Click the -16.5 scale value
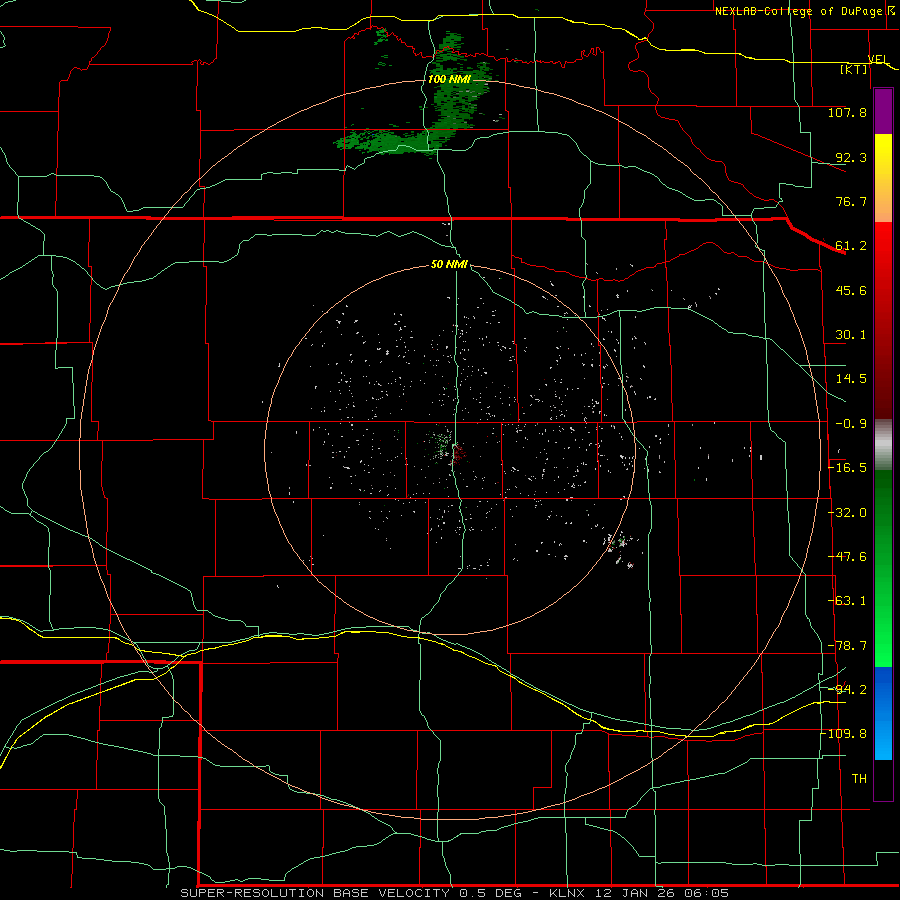The width and height of the screenshot is (900, 900). [847, 468]
